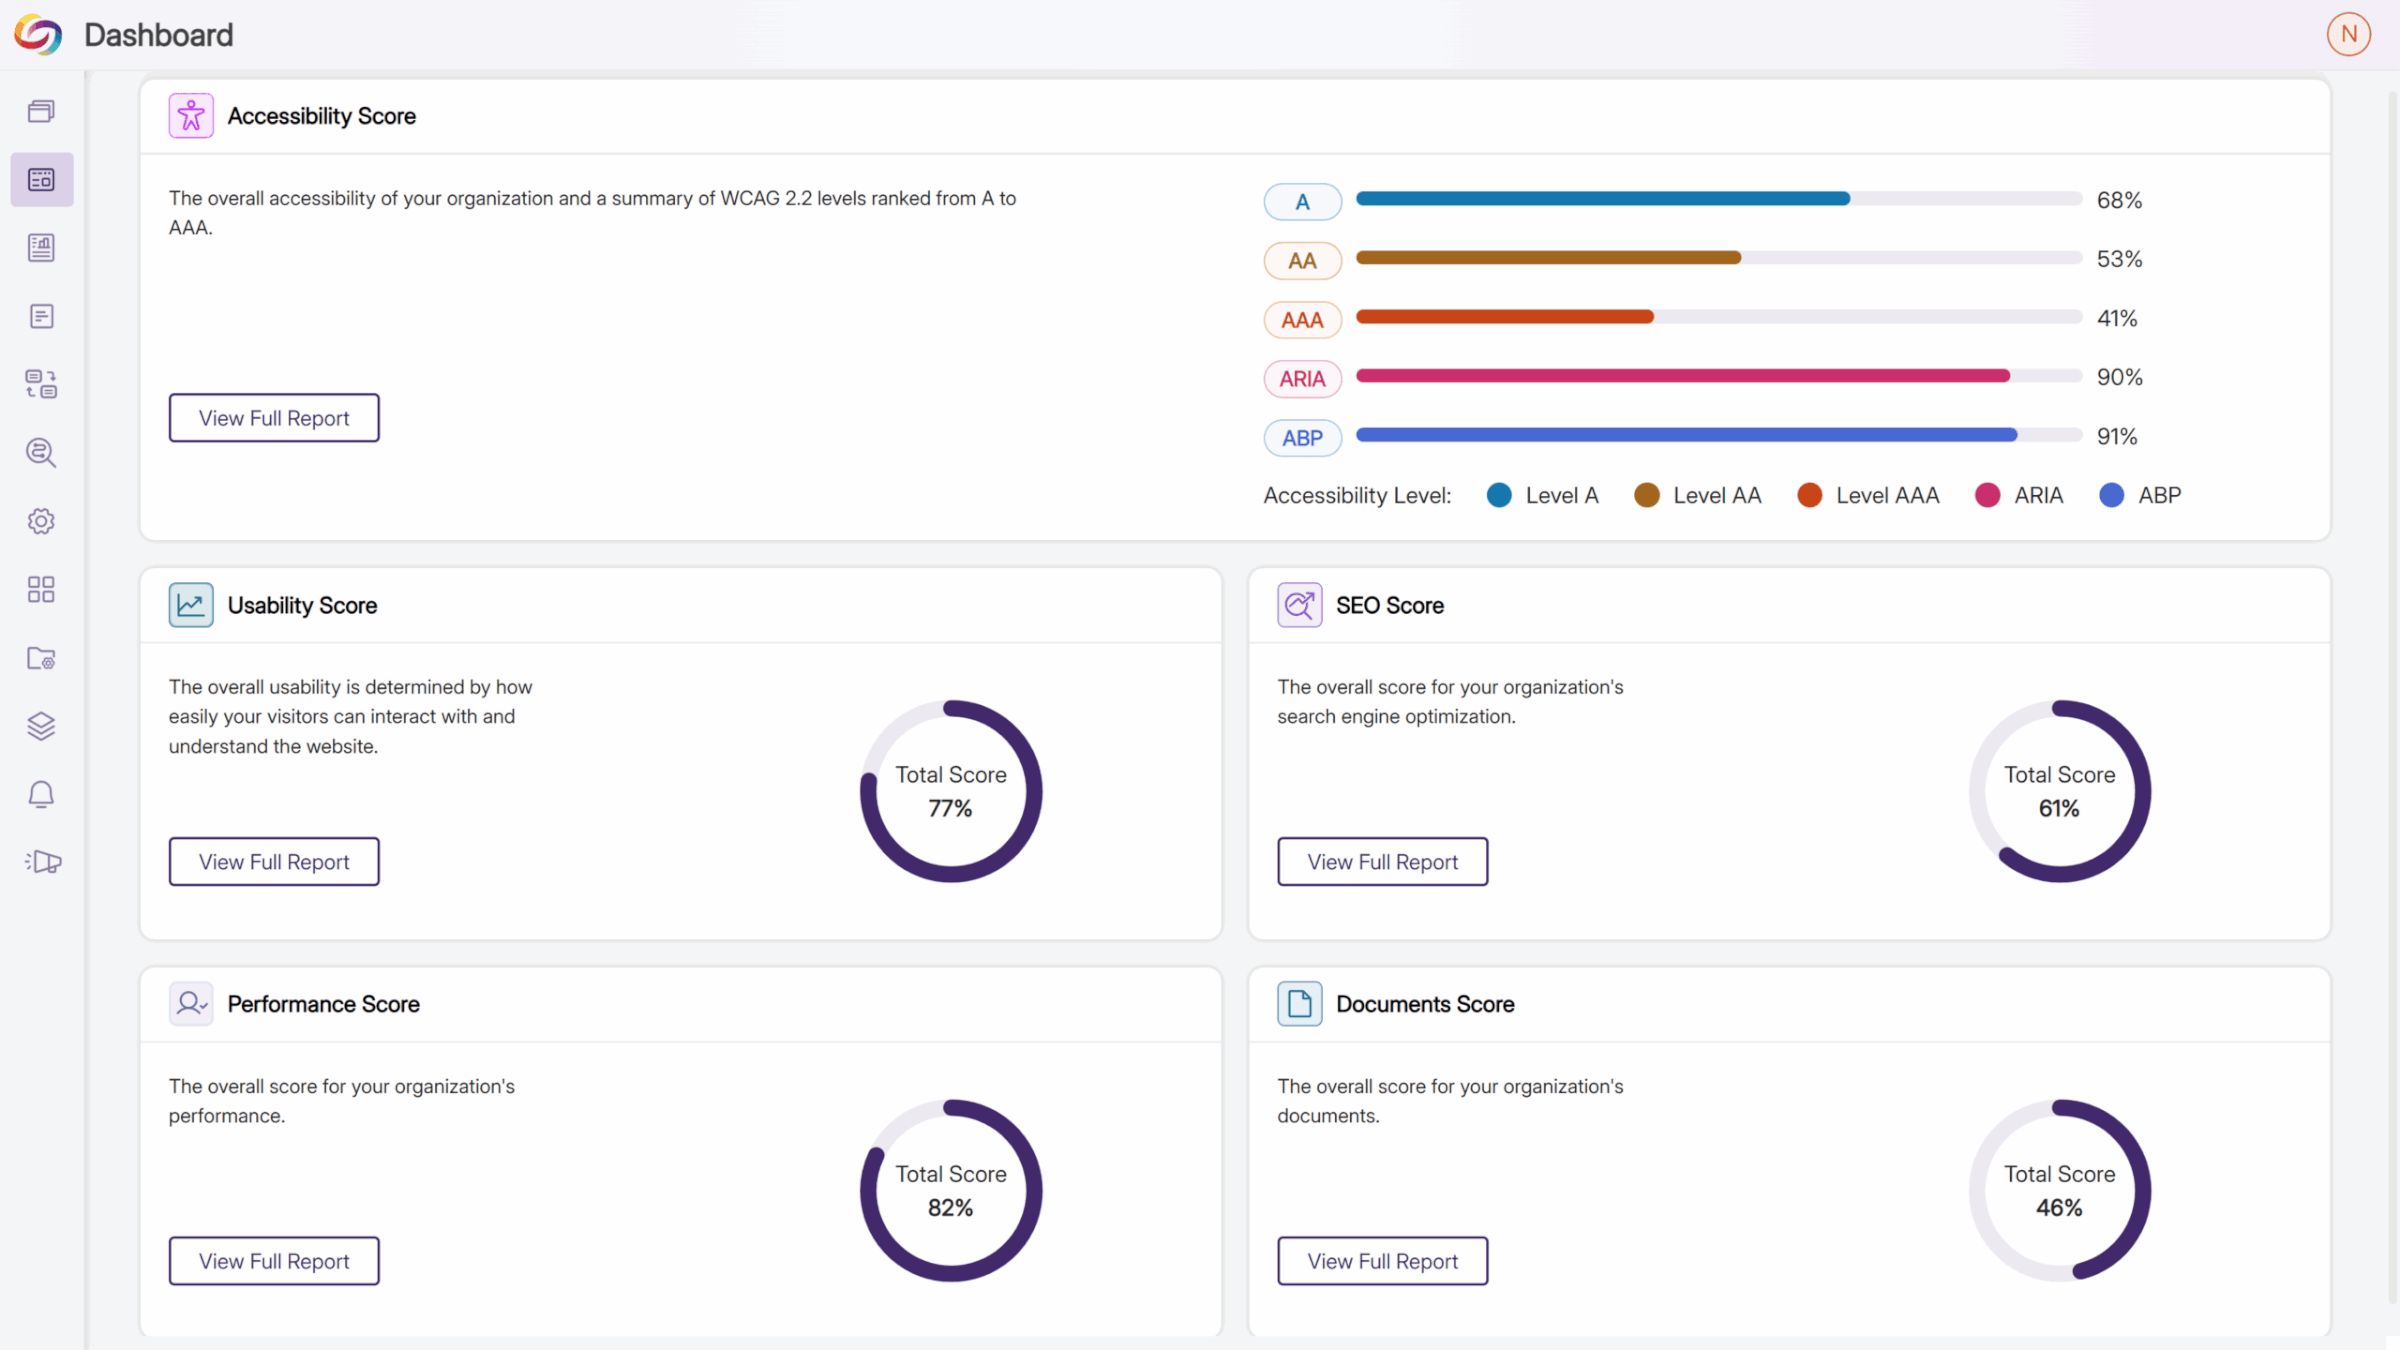This screenshot has width=2400, height=1350.
Task: Open the bell notifications sidebar icon
Action: (41, 794)
